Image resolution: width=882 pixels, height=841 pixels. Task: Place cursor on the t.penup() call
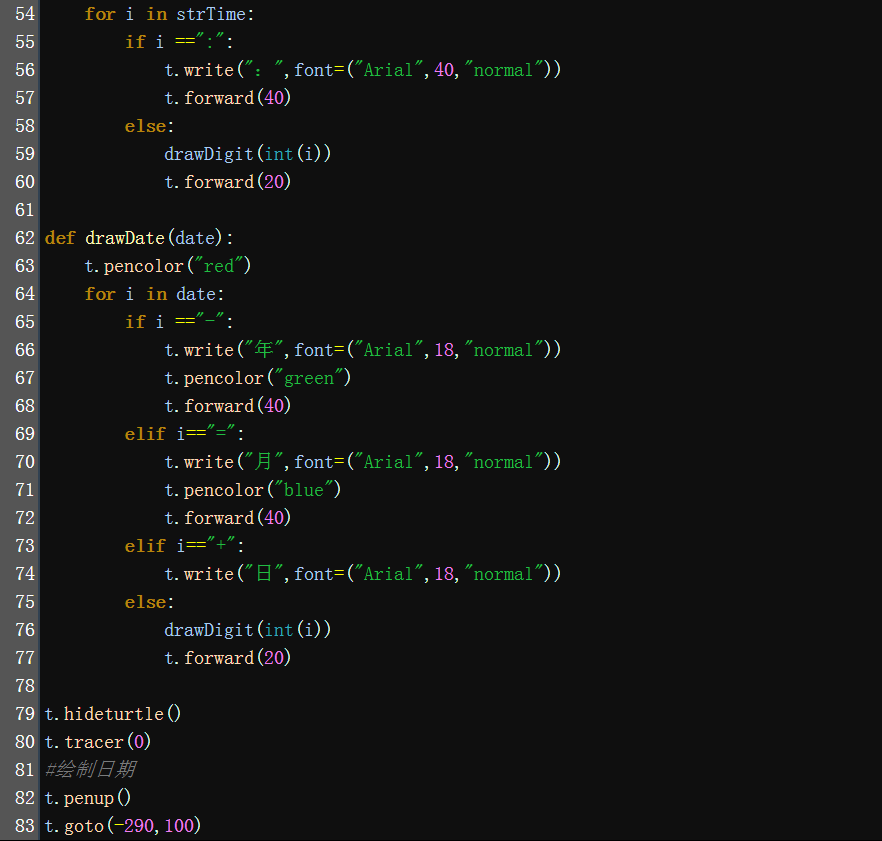[x=88, y=798]
